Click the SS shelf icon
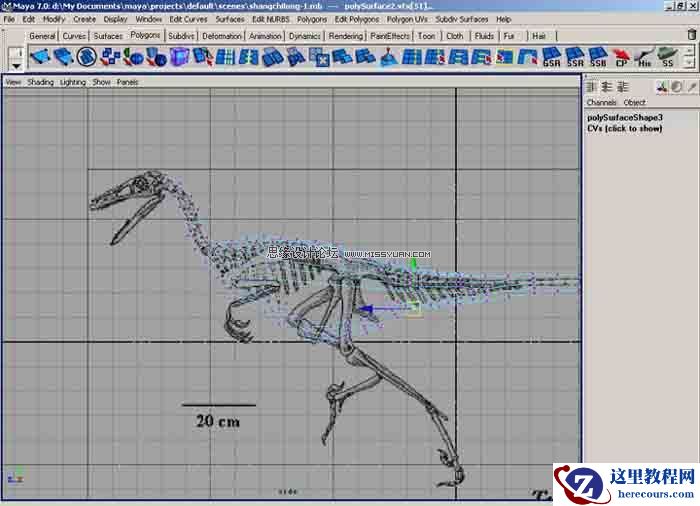 coord(668,58)
